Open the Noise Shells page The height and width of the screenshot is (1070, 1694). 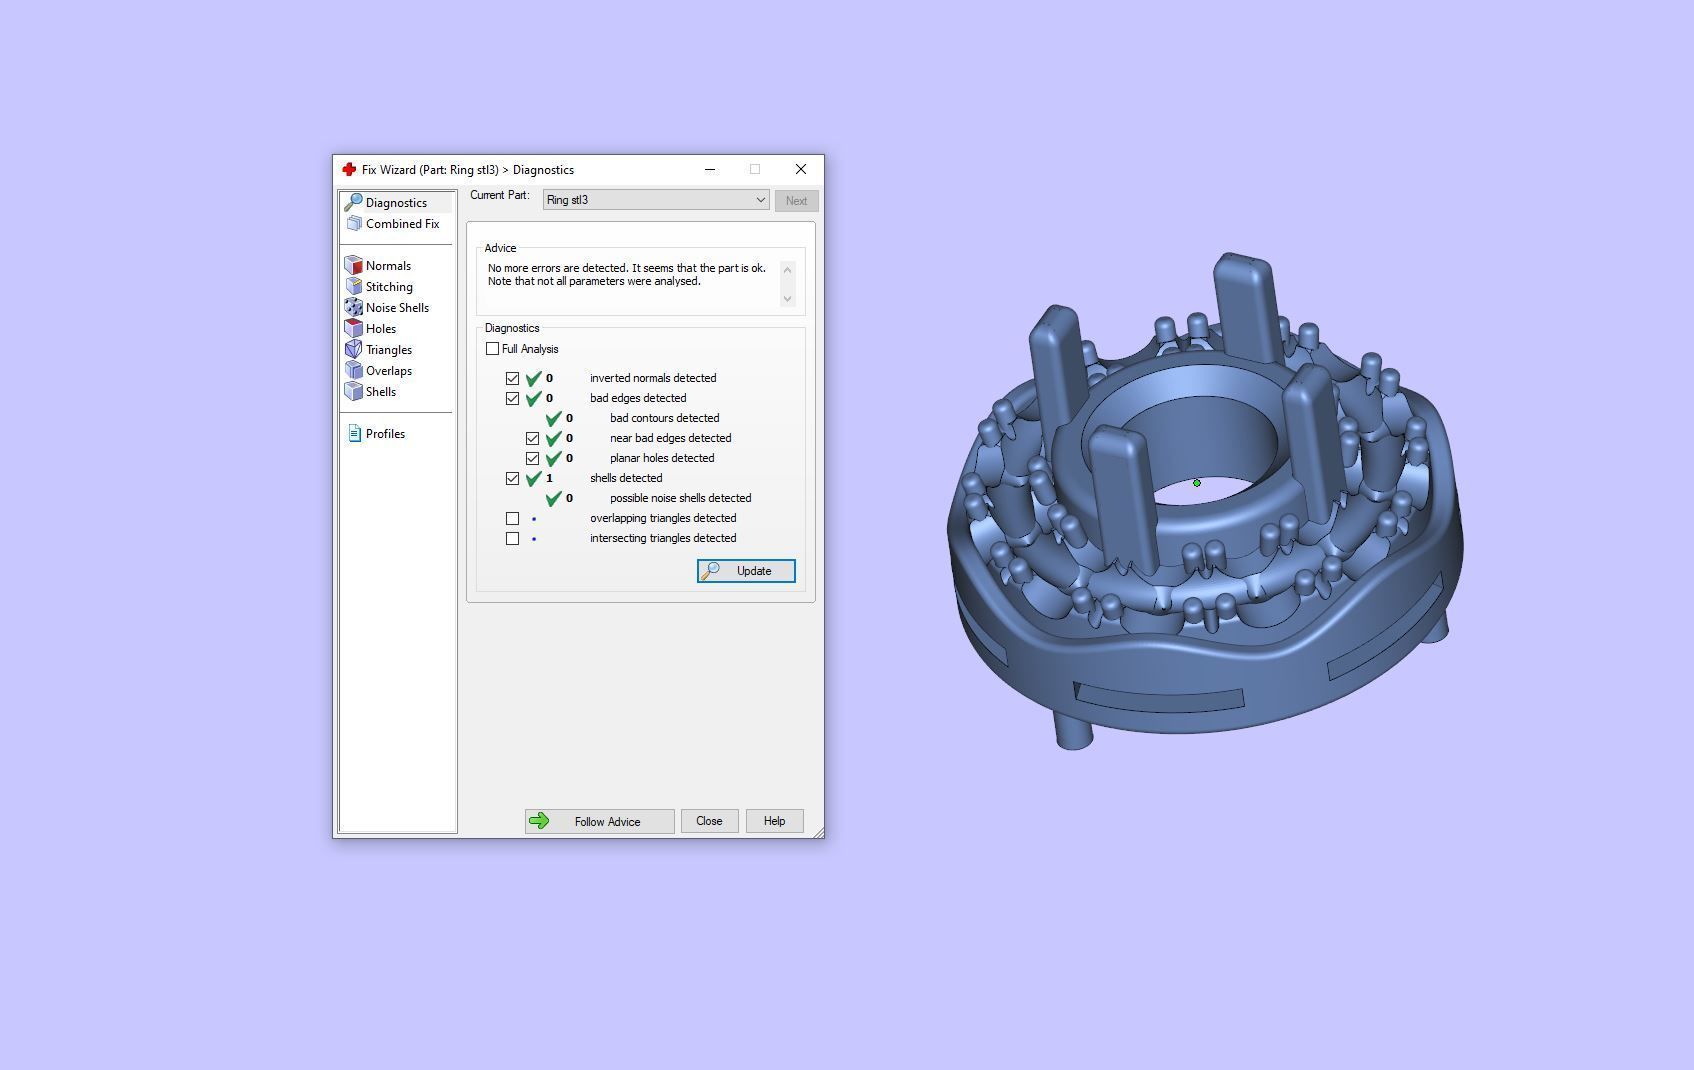pyautogui.click(x=397, y=307)
